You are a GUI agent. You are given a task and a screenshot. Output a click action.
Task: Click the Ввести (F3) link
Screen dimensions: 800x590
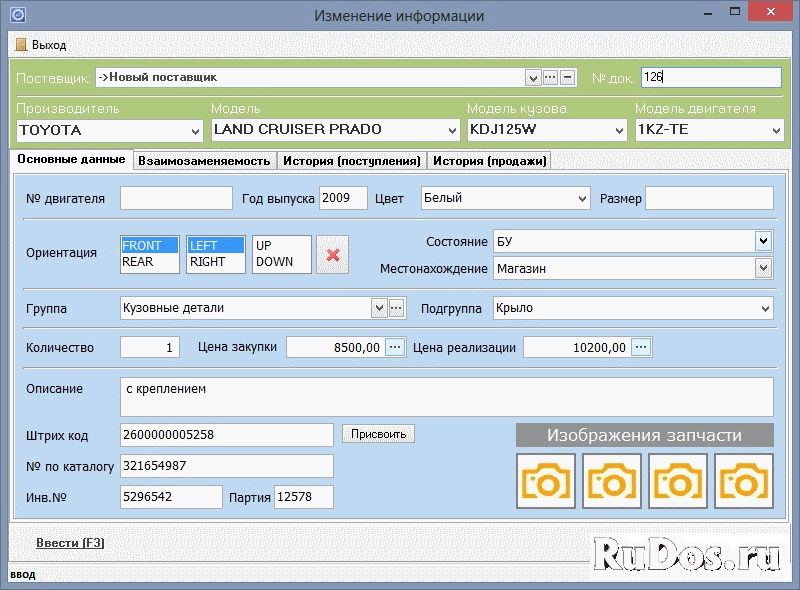pyautogui.click(x=70, y=543)
